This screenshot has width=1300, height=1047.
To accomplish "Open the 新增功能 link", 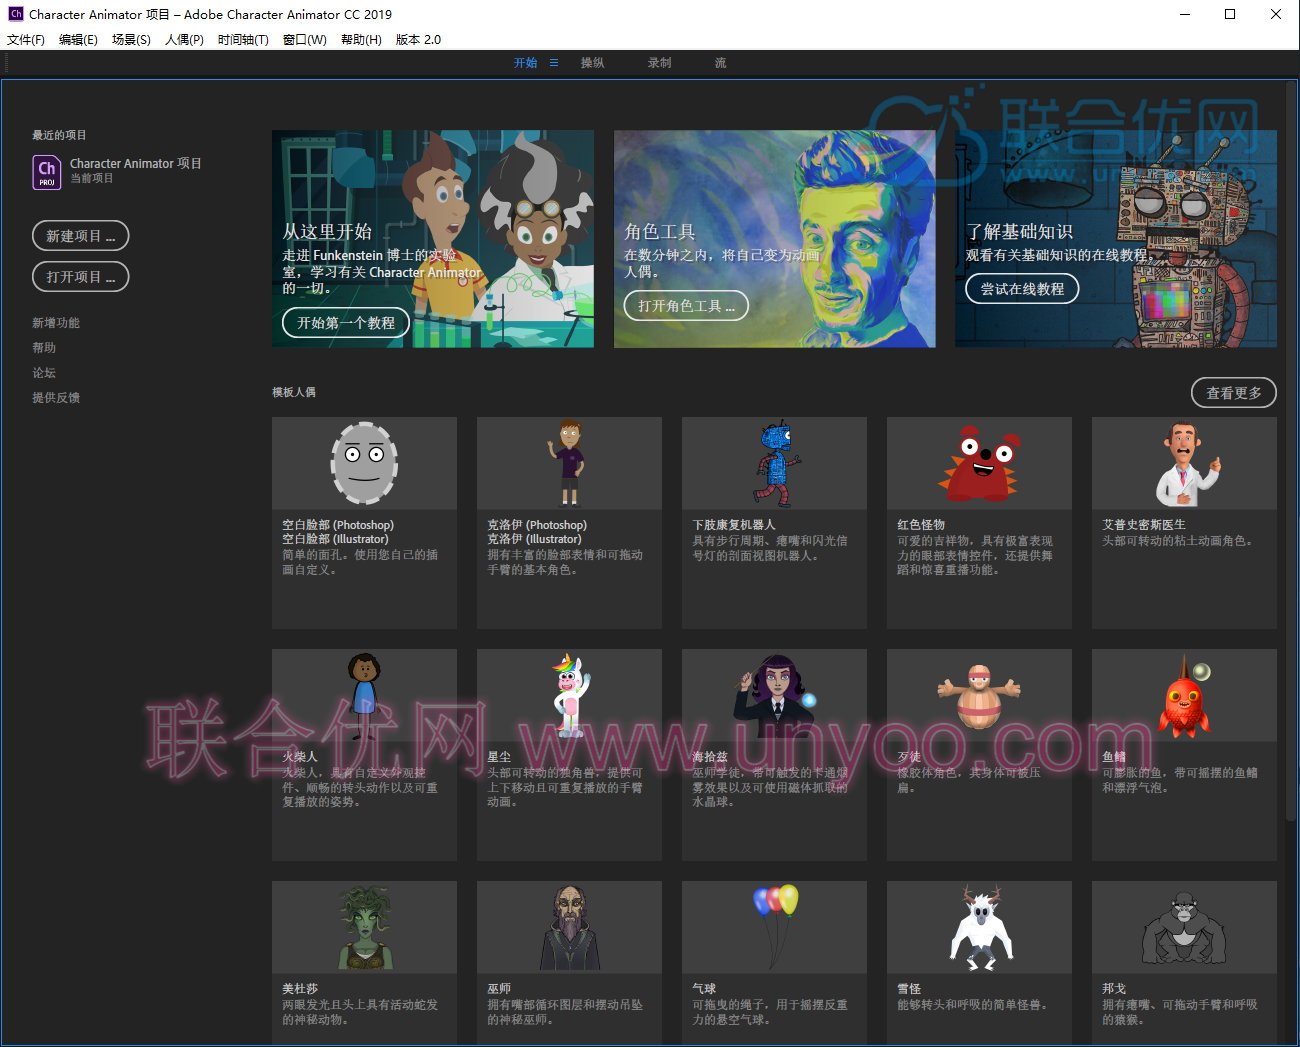I will [x=56, y=323].
